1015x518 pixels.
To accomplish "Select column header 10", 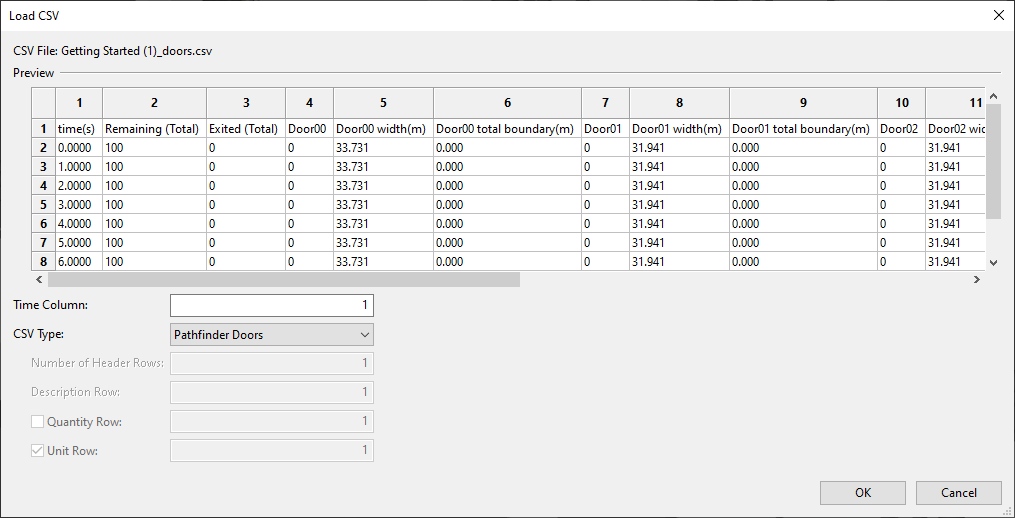I will (x=902, y=103).
